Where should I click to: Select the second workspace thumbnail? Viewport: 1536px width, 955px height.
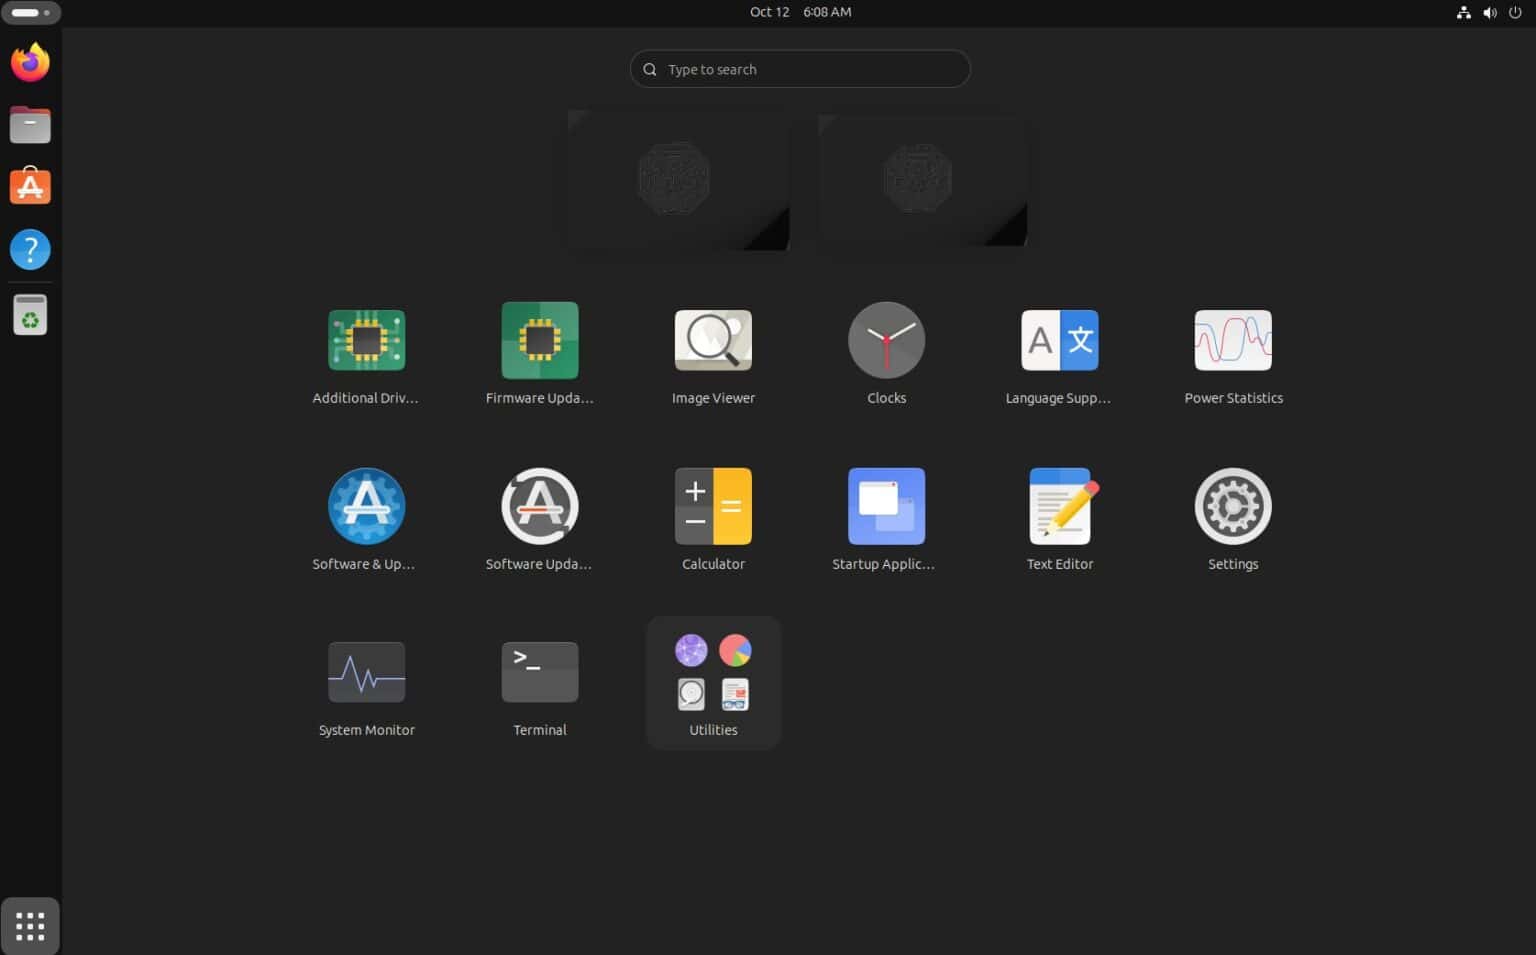click(922, 180)
